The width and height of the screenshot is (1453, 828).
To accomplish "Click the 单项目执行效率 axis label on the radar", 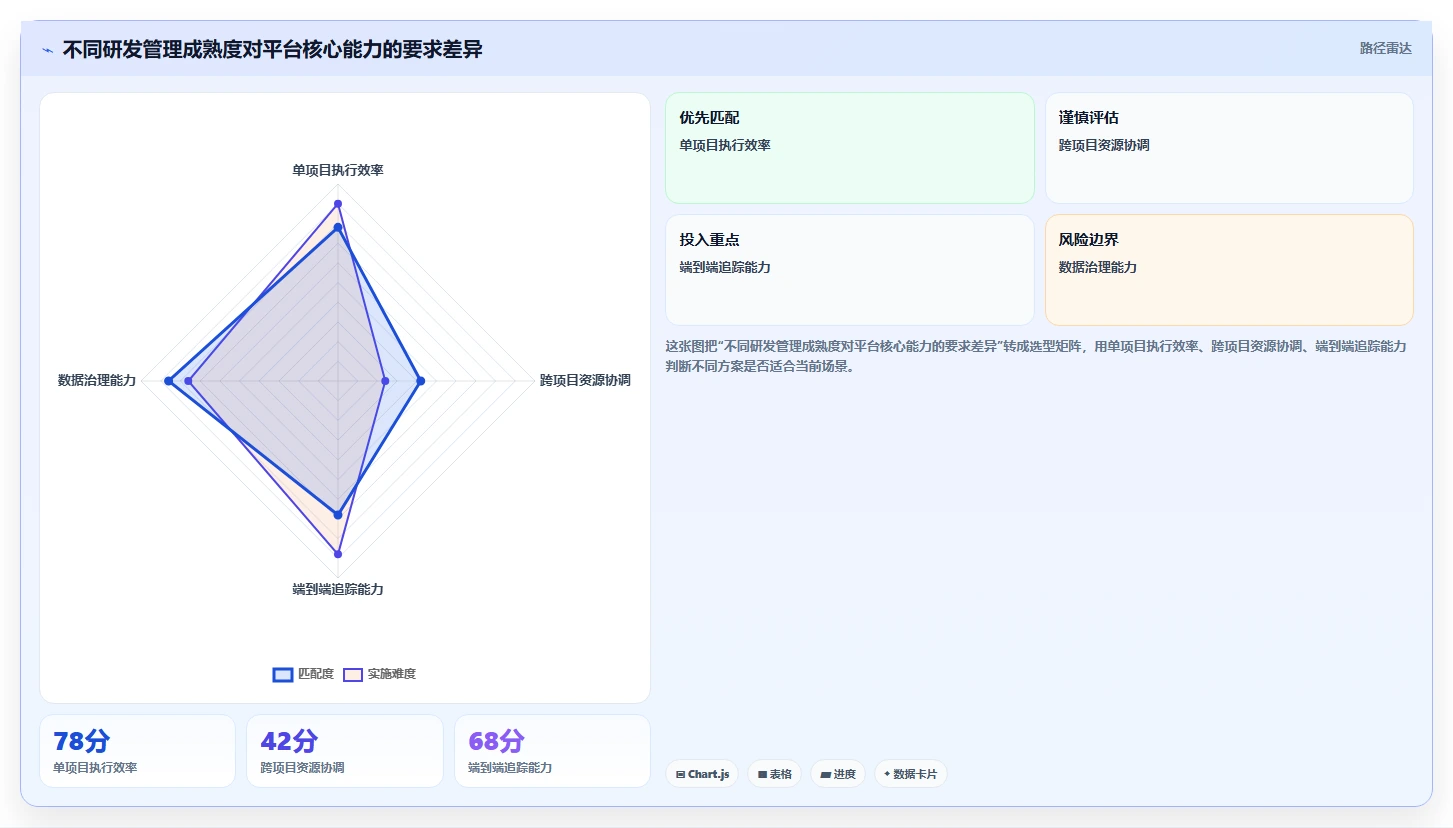I will (x=338, y=170).
